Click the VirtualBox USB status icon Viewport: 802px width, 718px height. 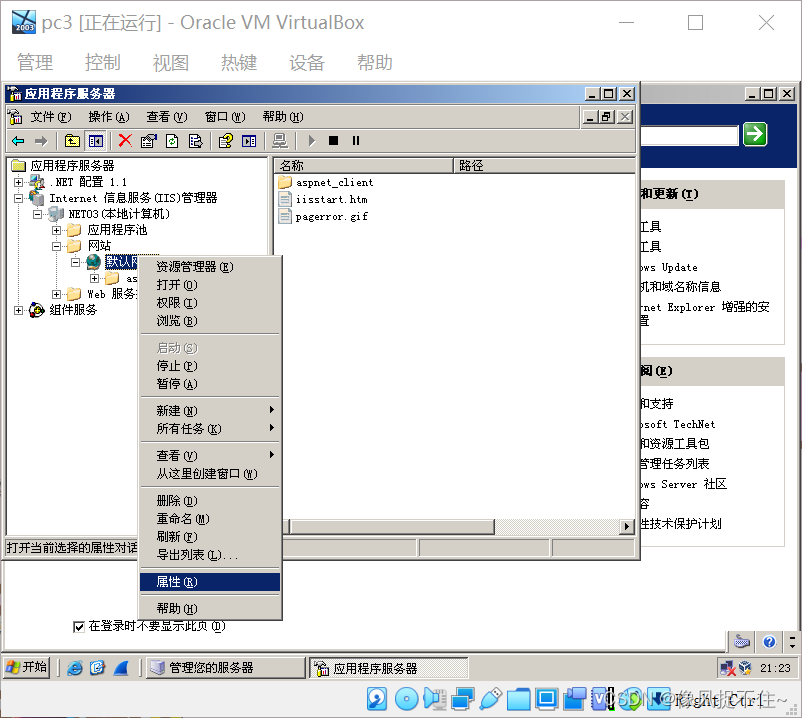491,699
